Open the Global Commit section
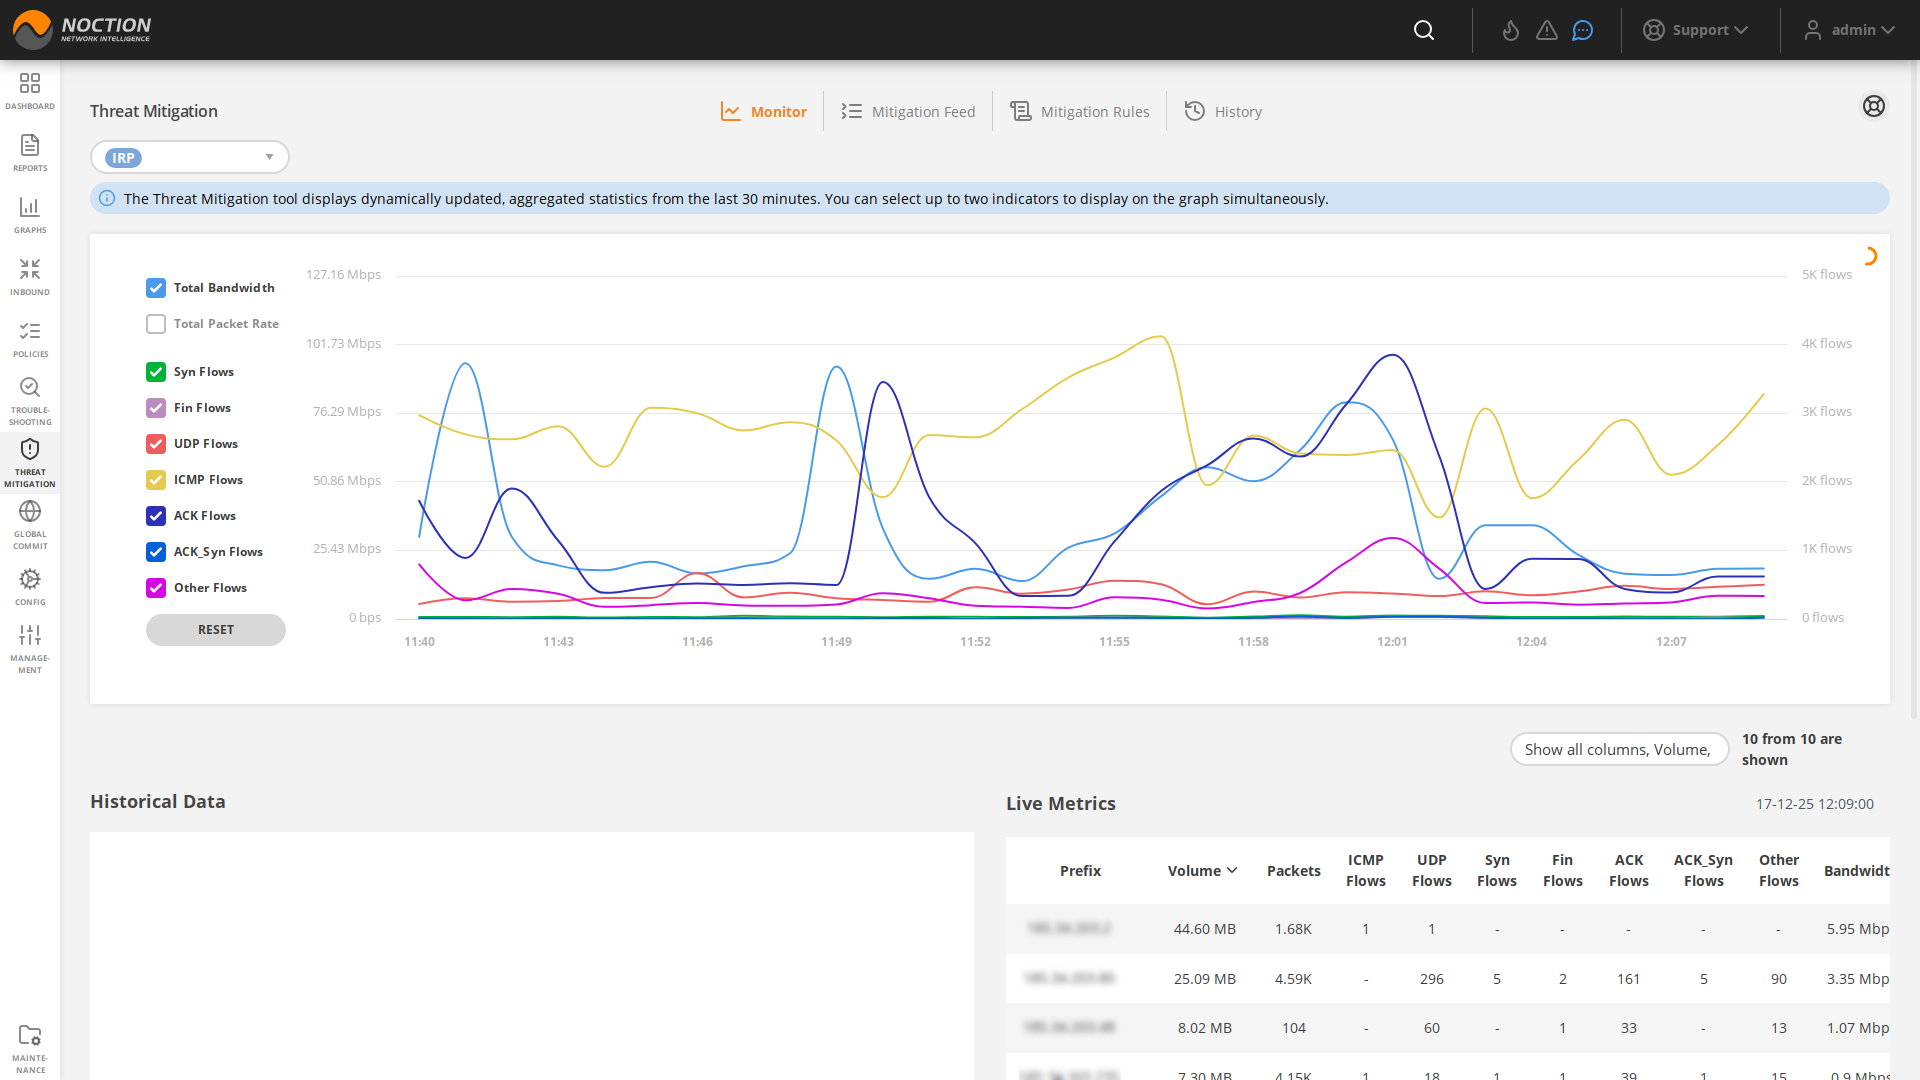 pyautogui.click(x=30, y=521)
